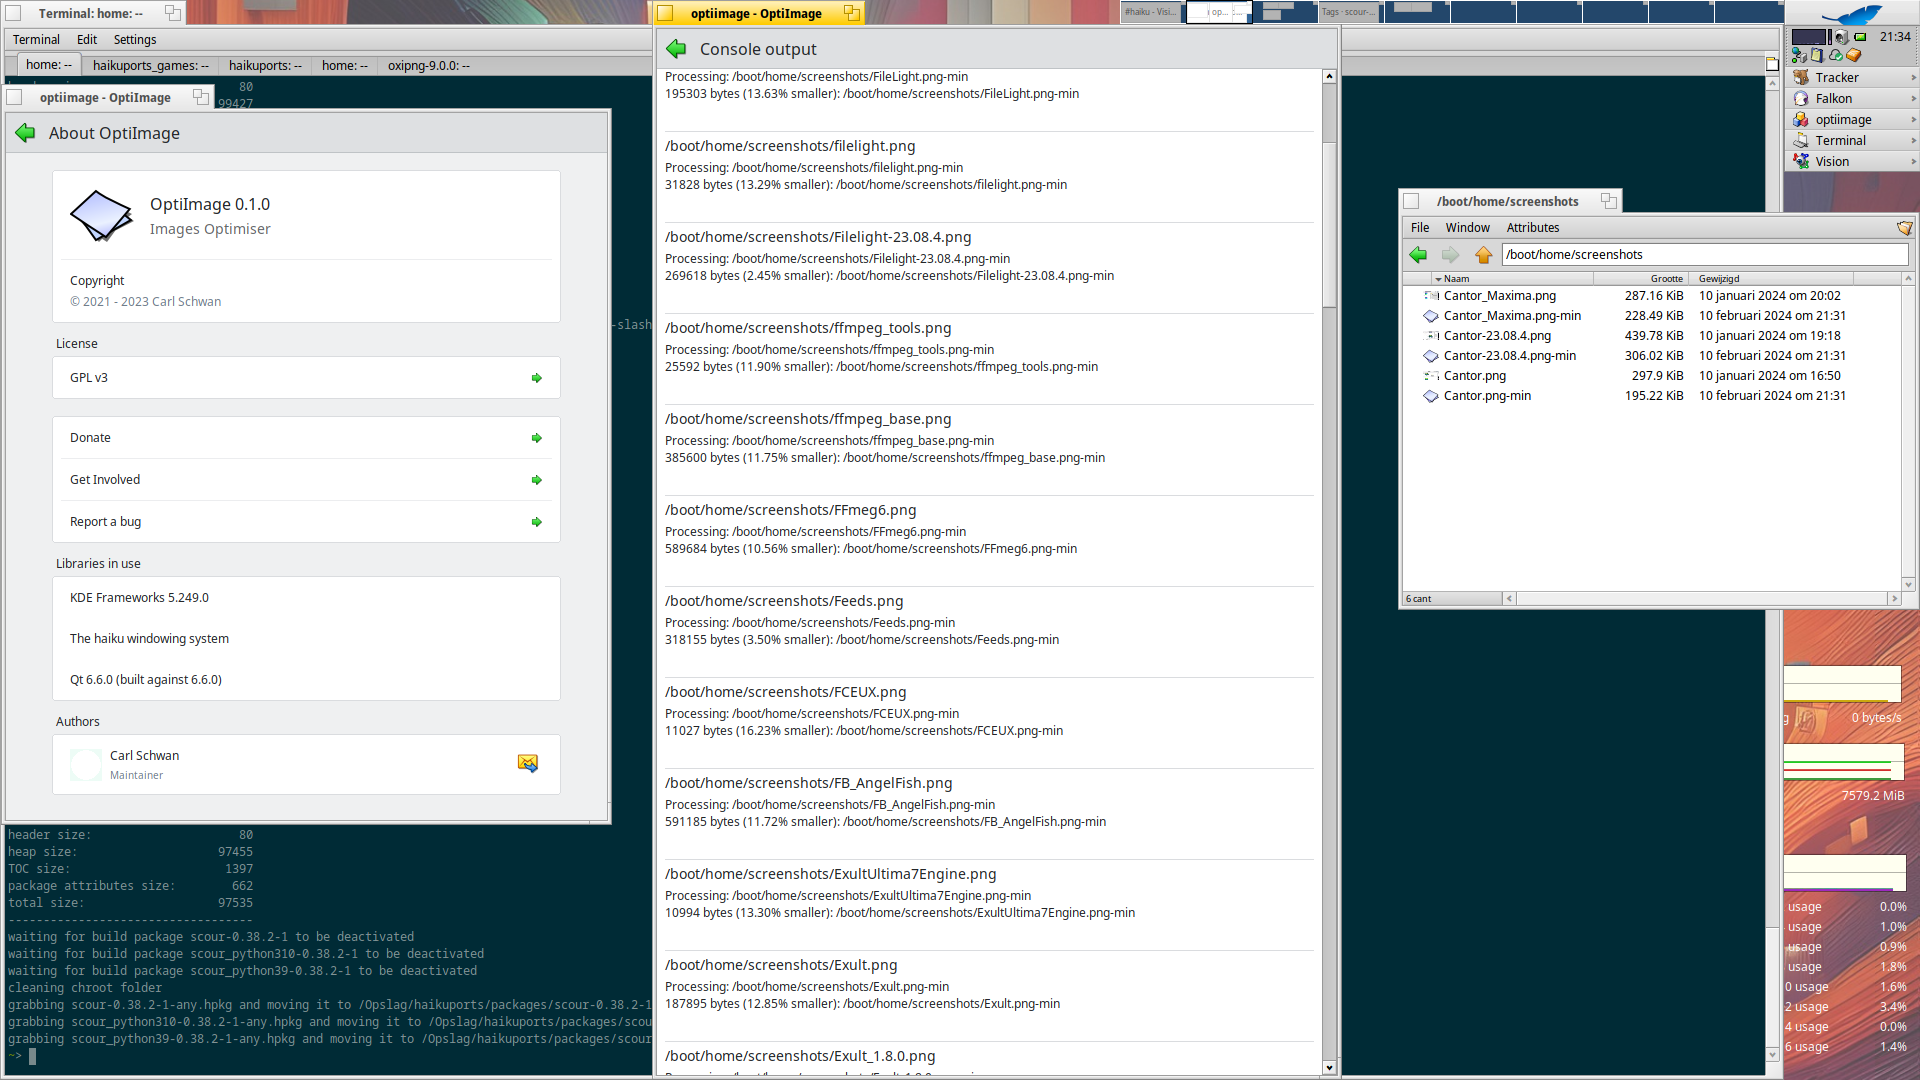
Task: Switch to the haikuports terminal tab
Action: tap(265, 66)
